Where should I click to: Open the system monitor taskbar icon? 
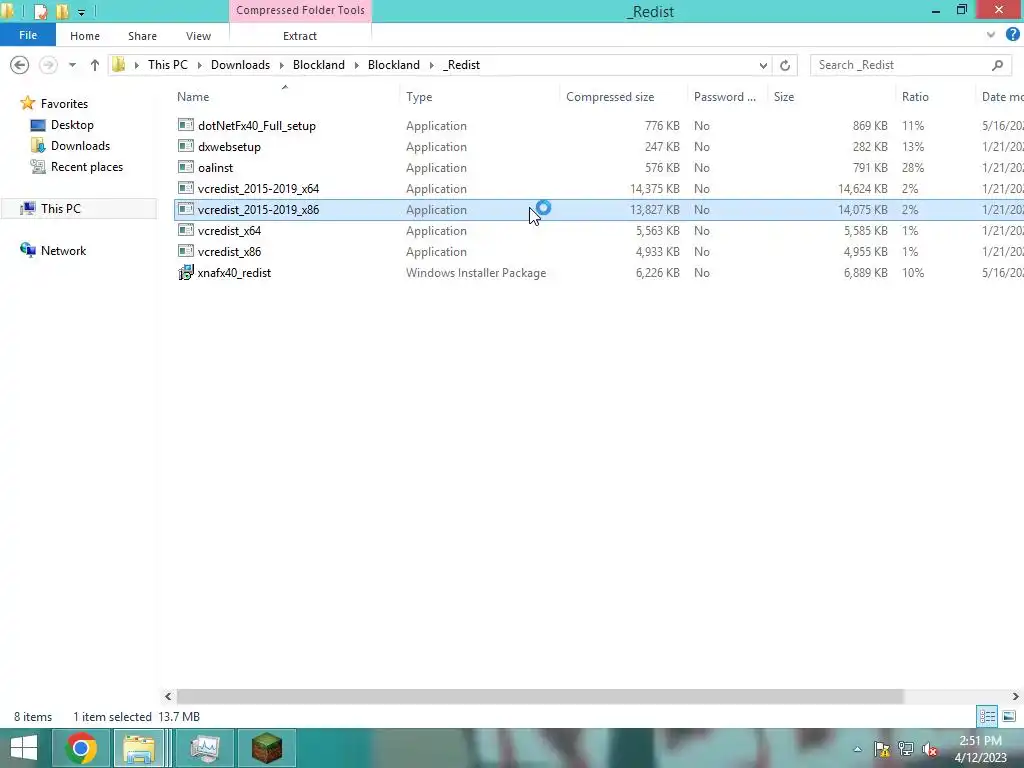pyautogui.click(x=205, y=748)
